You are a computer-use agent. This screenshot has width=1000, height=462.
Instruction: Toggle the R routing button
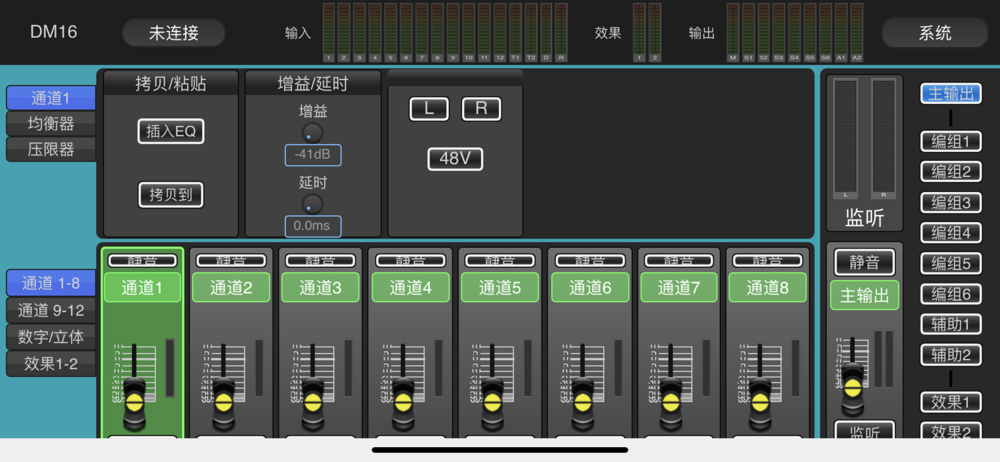coord(481,109)
